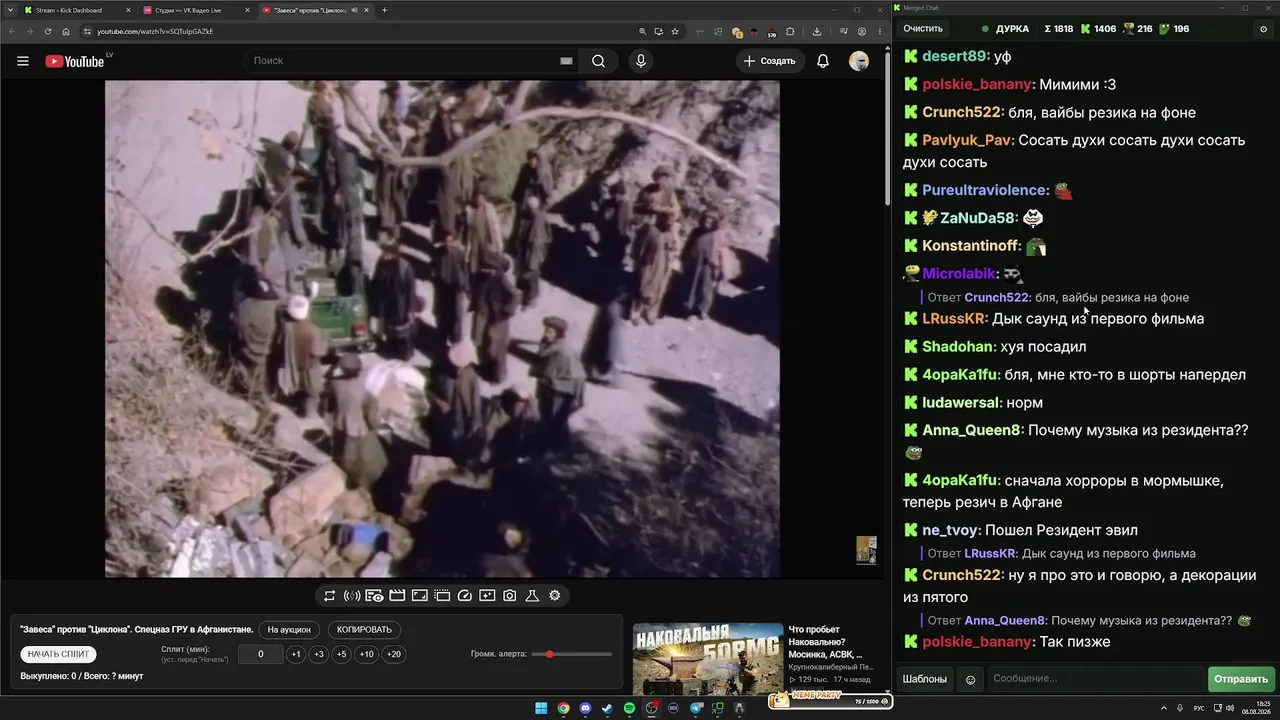Image resolution: width=1280 pixels, height=720 pixels.
Task: Add 1 minute to the split
Action: point(296,654)
